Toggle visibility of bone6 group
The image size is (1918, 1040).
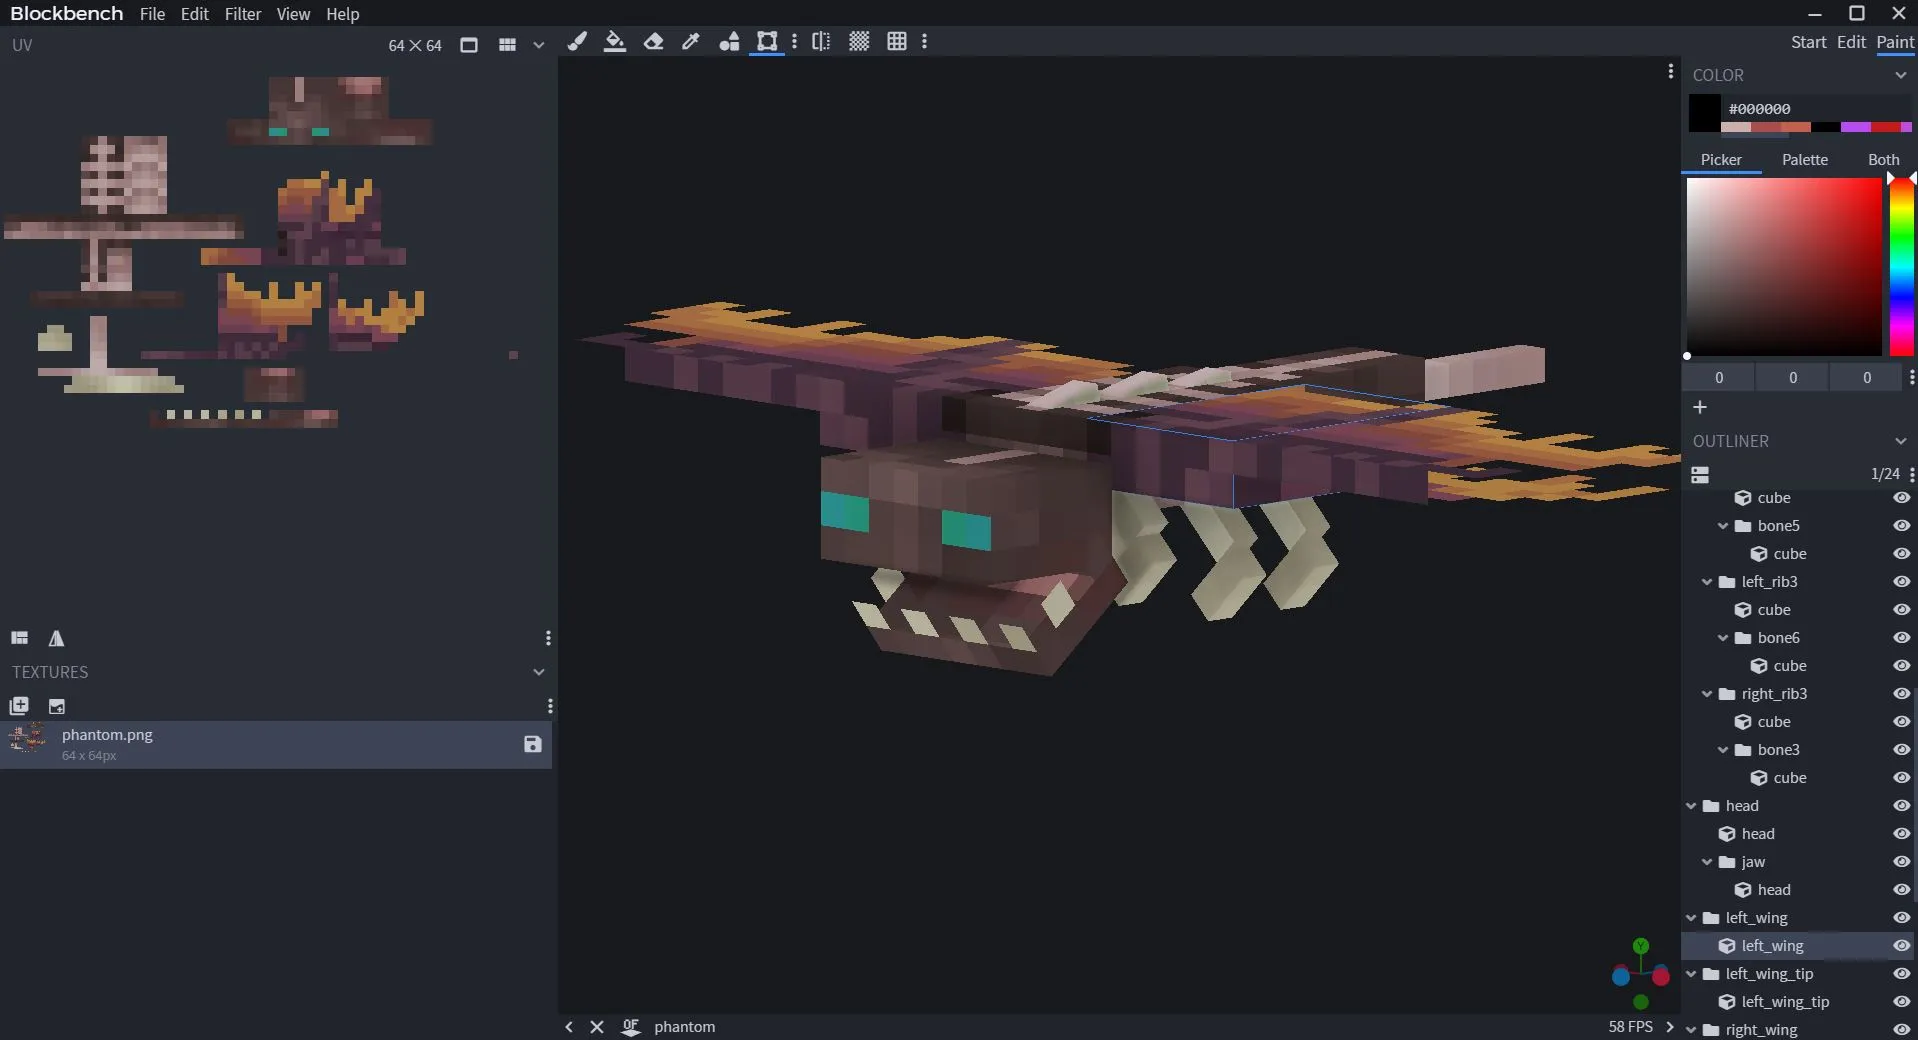1901,638
